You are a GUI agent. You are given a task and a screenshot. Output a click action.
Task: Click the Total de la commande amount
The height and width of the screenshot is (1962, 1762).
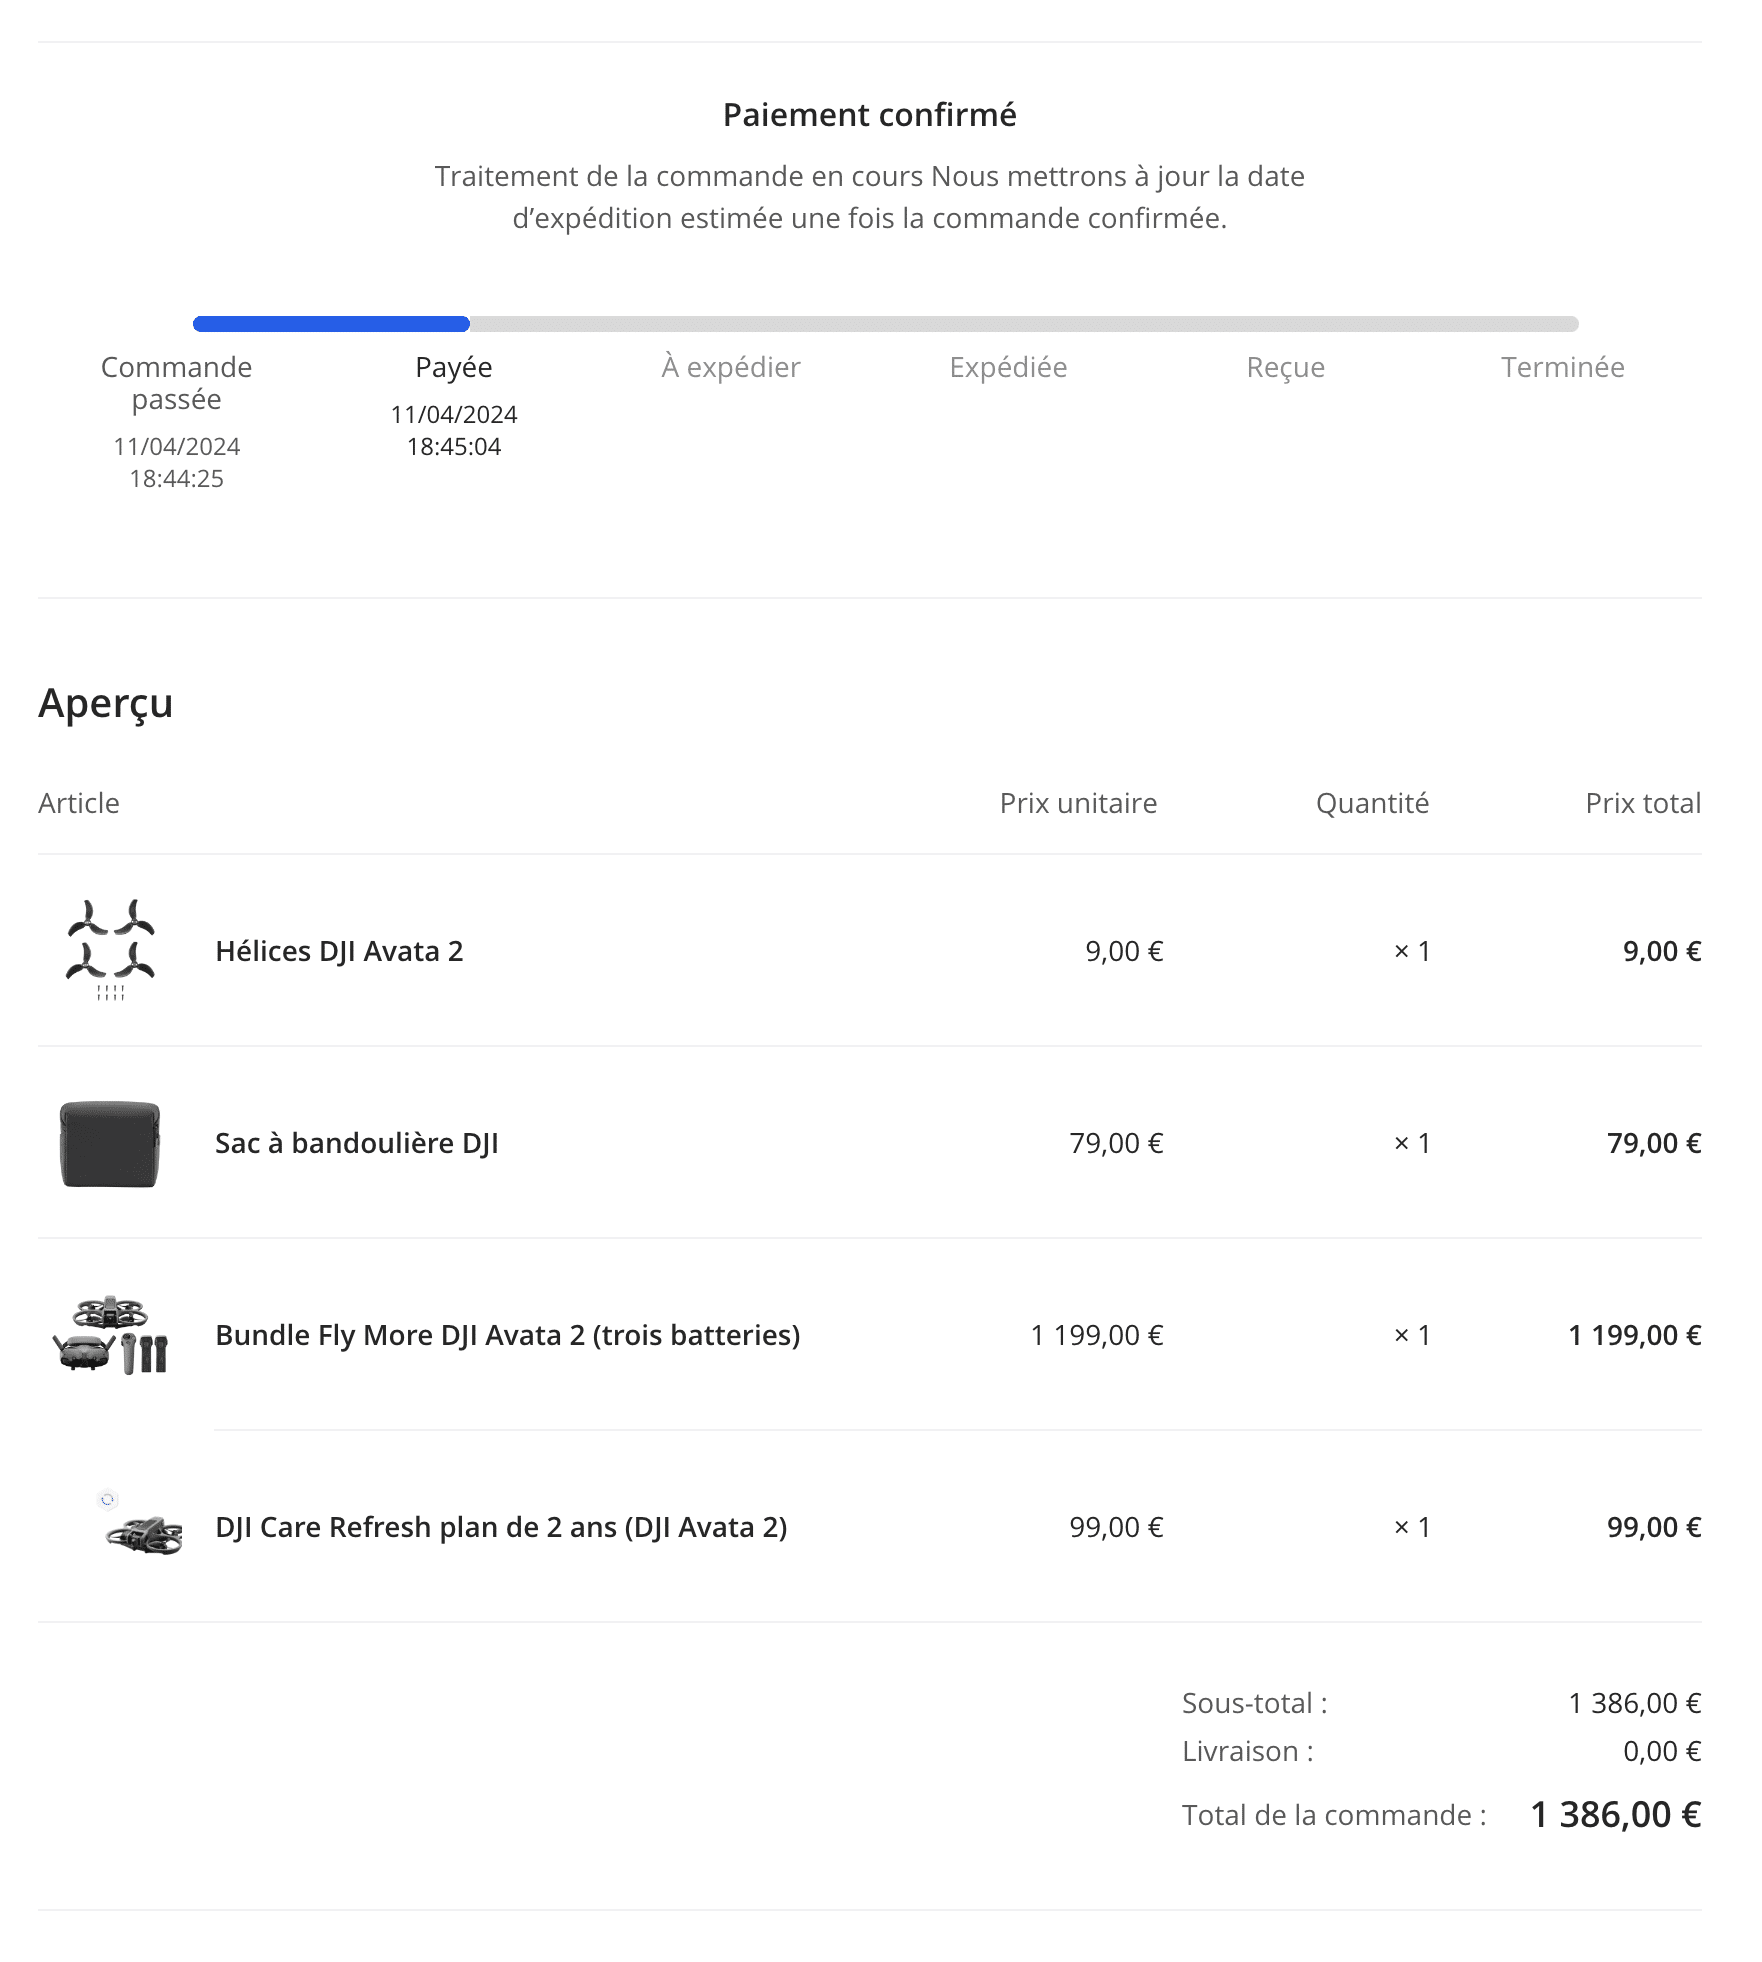[1616, 1814]
